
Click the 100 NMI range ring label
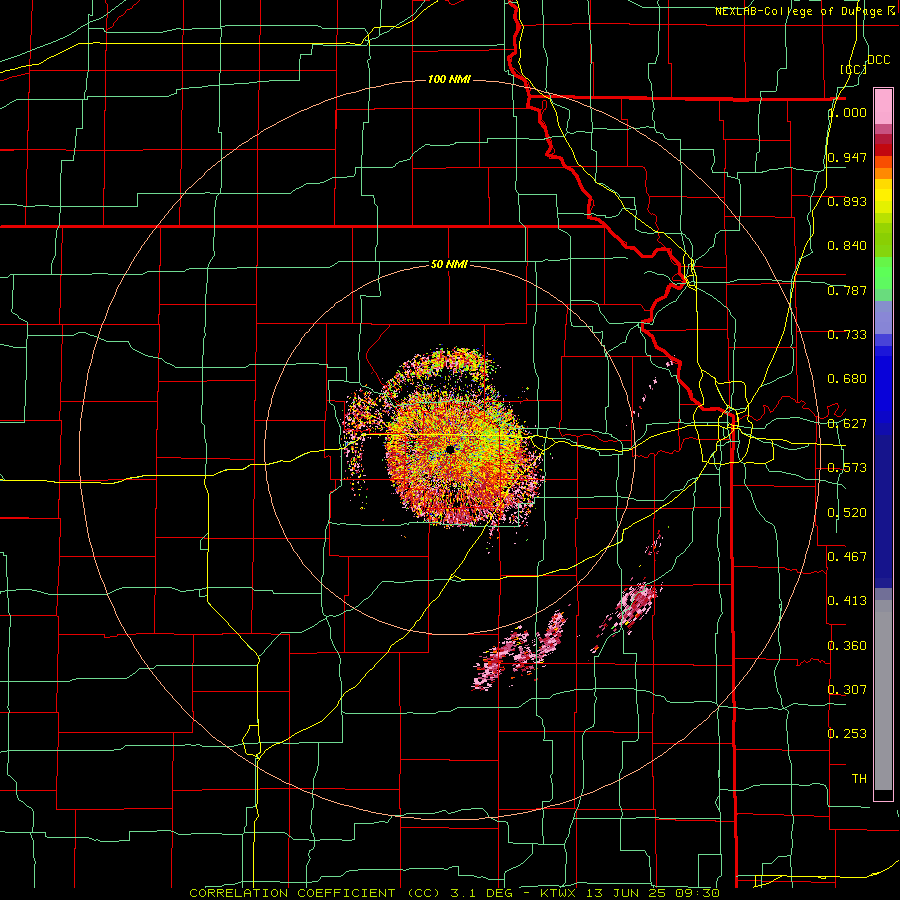449,79
